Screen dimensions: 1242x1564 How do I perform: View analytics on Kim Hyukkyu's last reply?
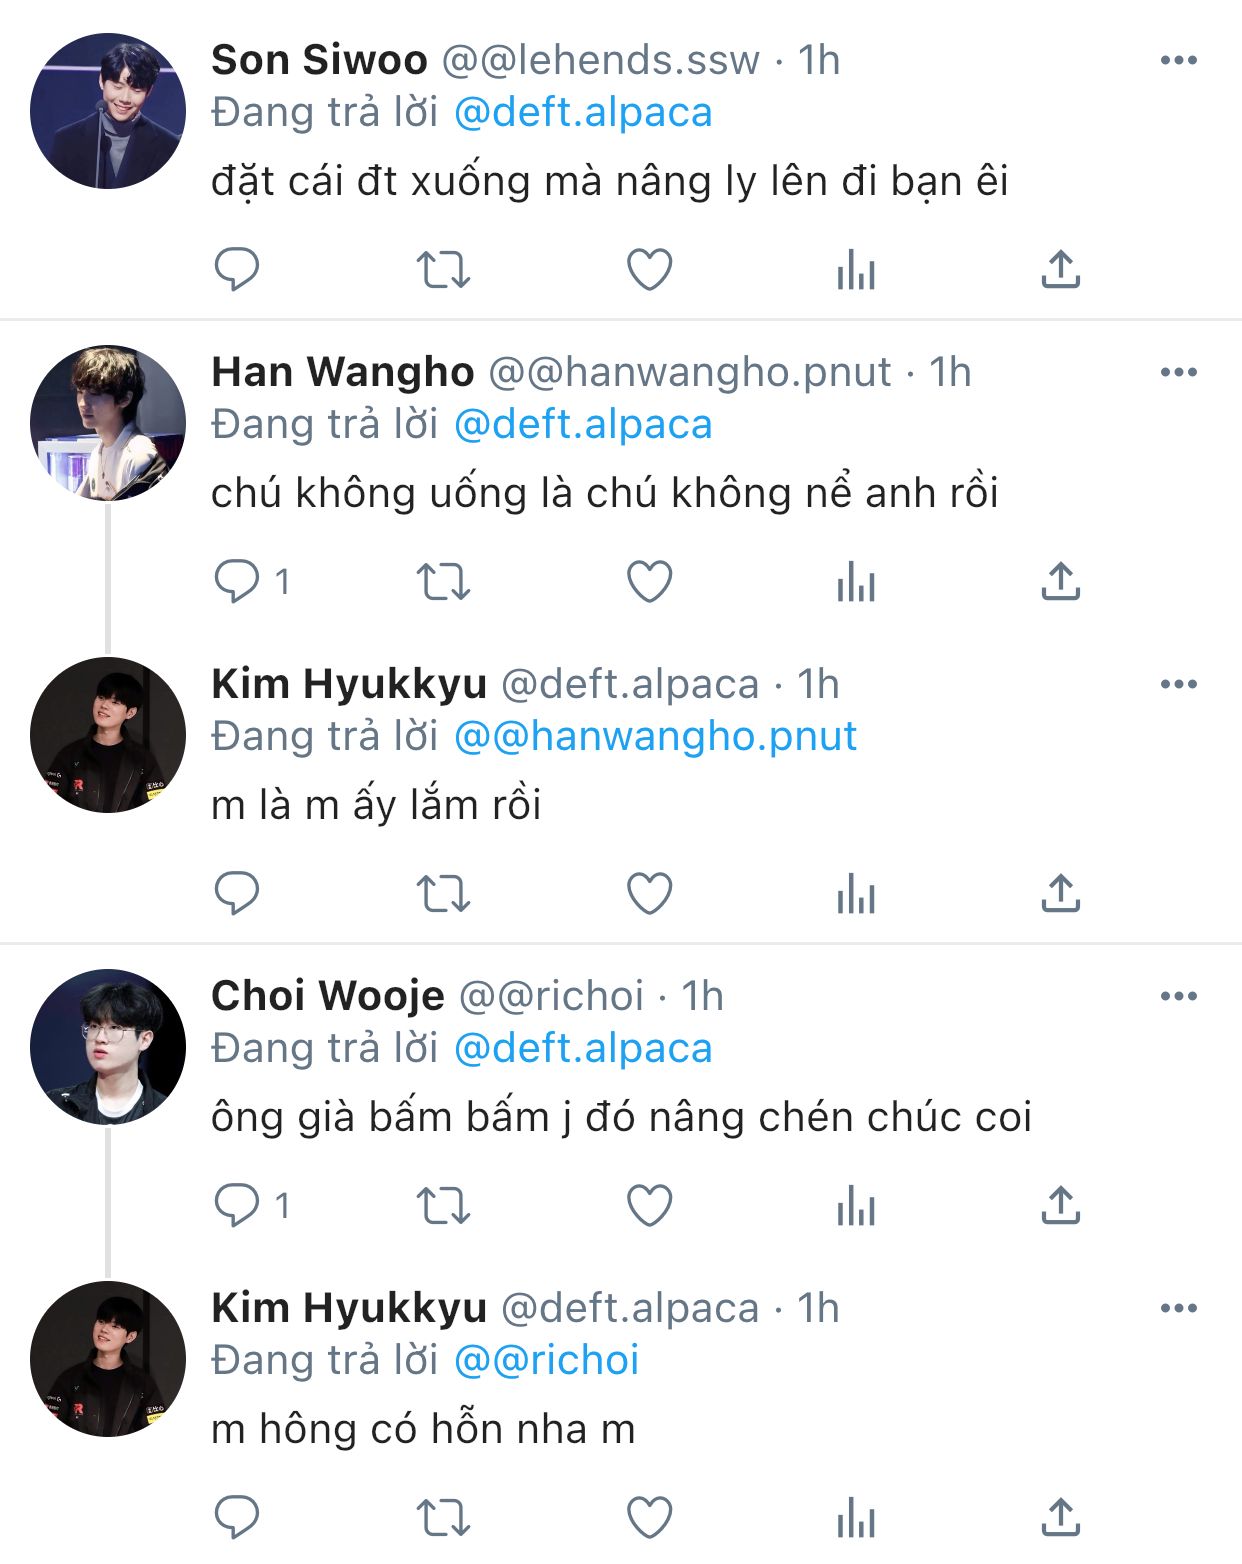point(856,1518)
